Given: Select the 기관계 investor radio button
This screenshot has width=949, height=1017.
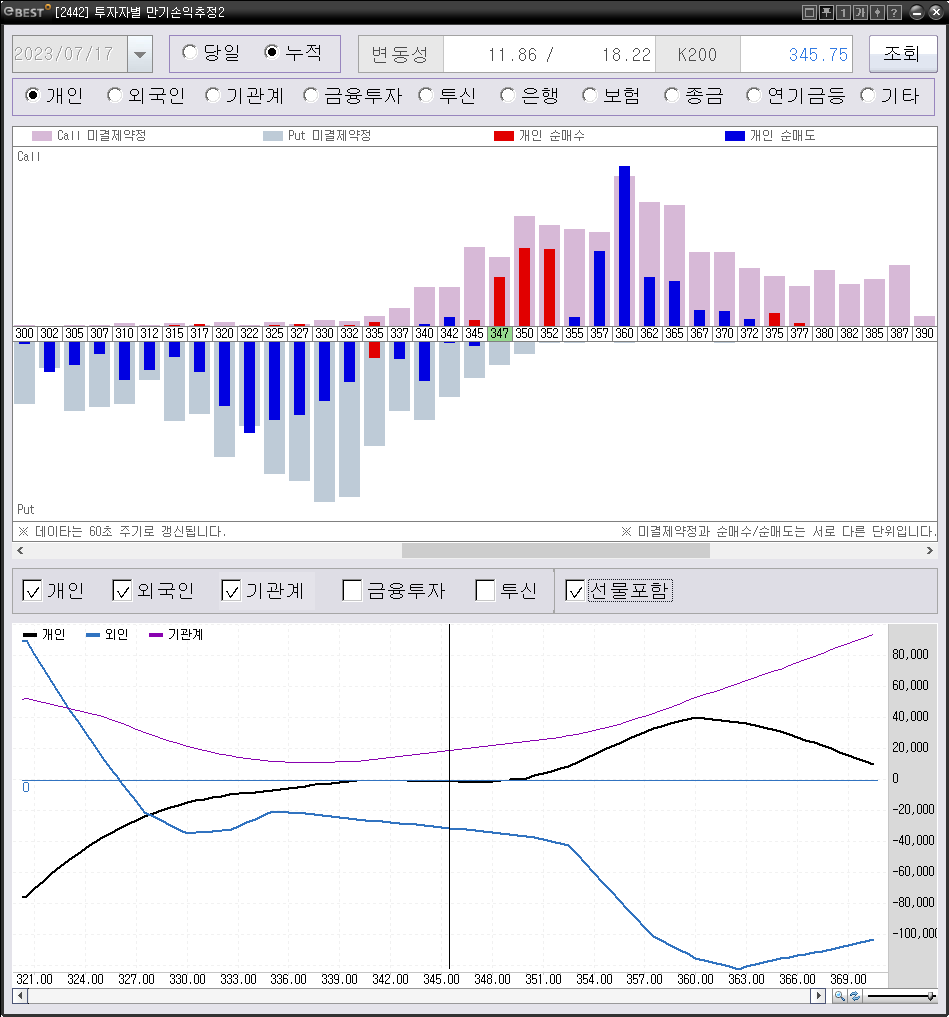Looking at the screenshot, I should pyautogui.click(x=213, y=95).
